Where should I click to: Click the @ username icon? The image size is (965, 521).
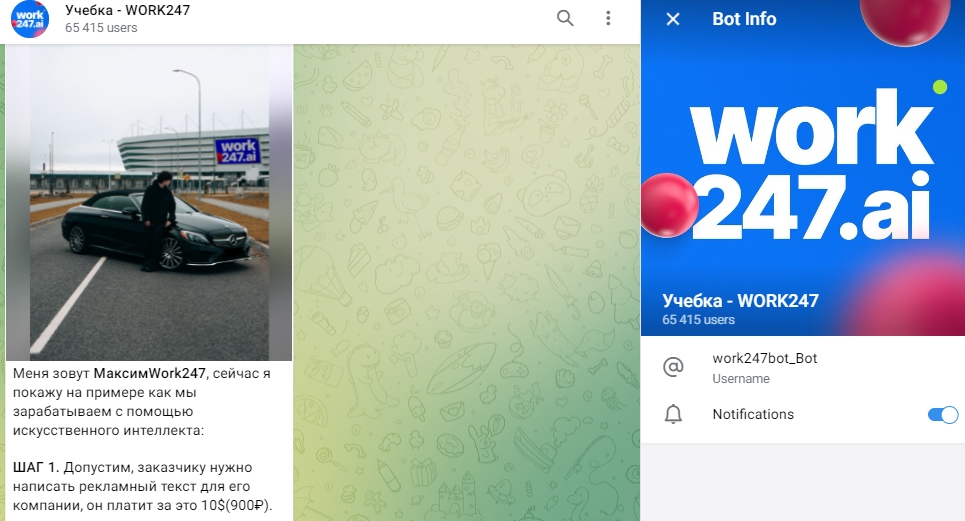[x=673, y=367]
